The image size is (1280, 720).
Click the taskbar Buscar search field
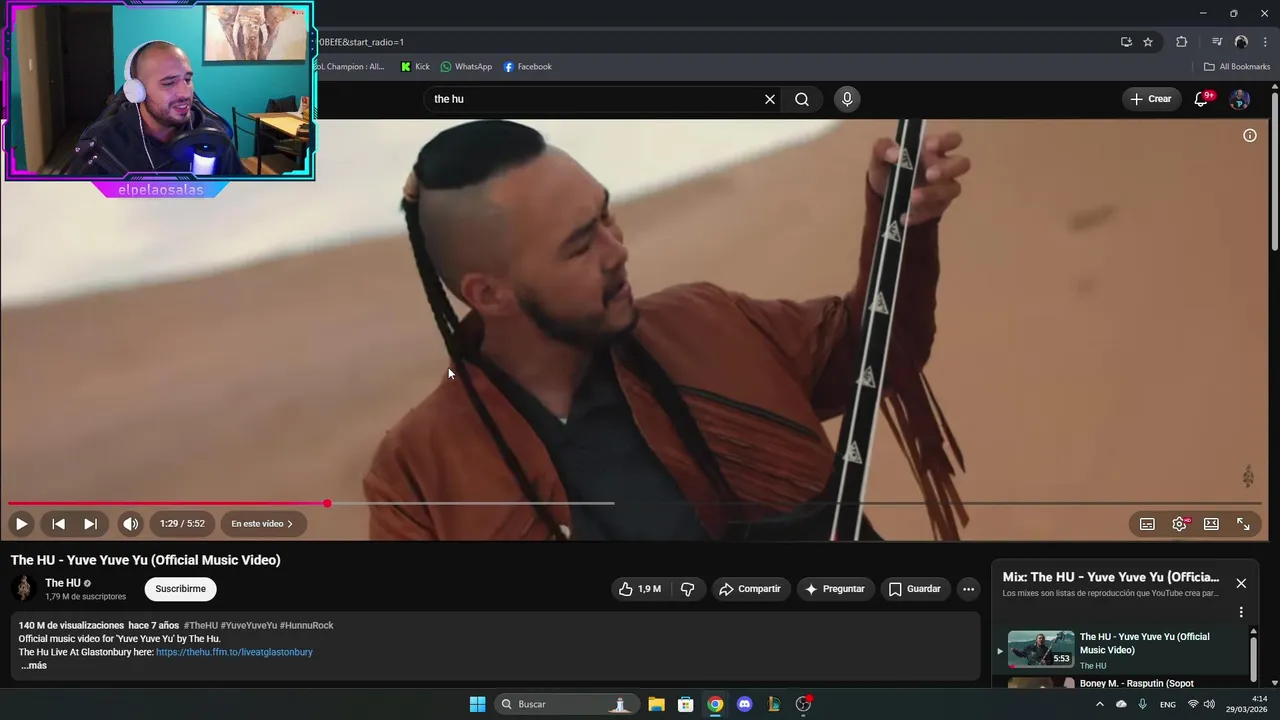(x=566, y=704)
